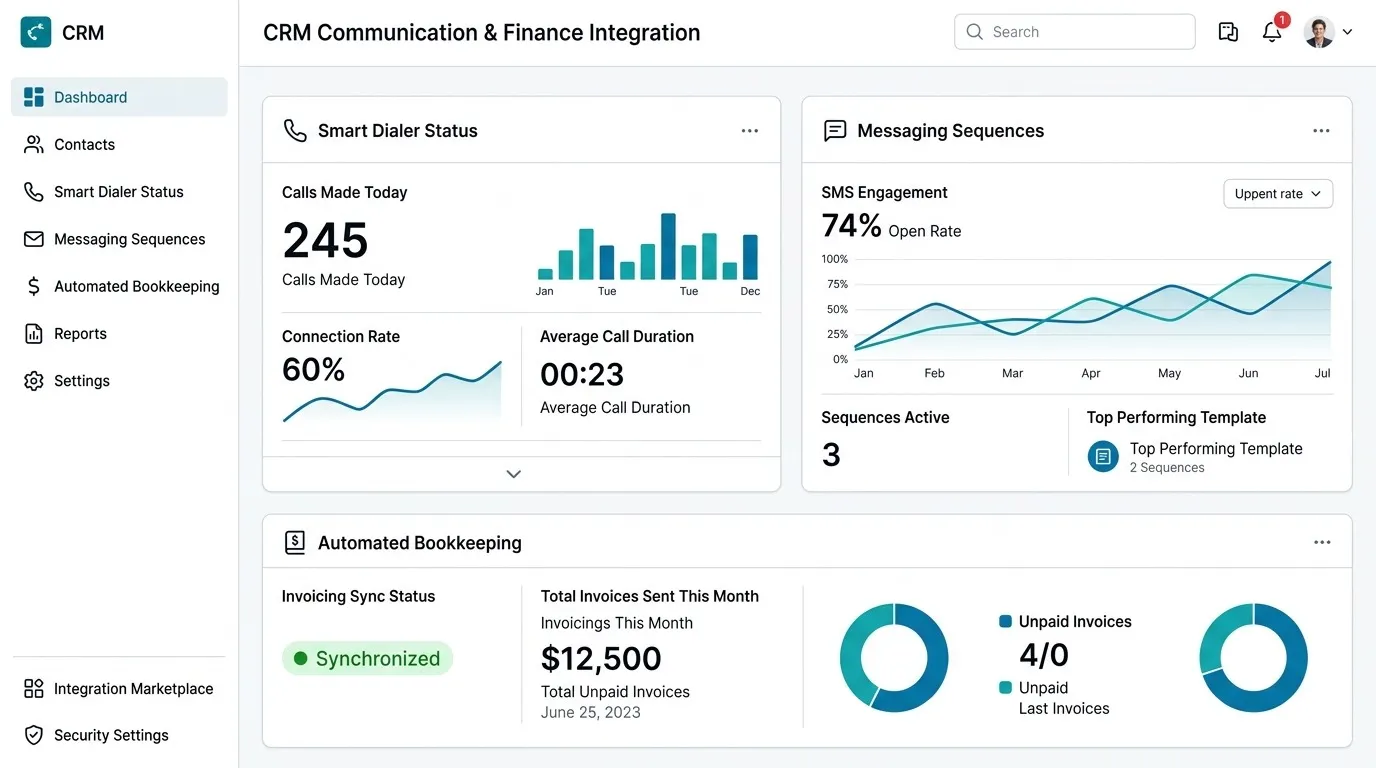Click the Automated Bookkeeping ledger icon in card header
Viewport: 1376px width, 768px height.
(295, 543)
